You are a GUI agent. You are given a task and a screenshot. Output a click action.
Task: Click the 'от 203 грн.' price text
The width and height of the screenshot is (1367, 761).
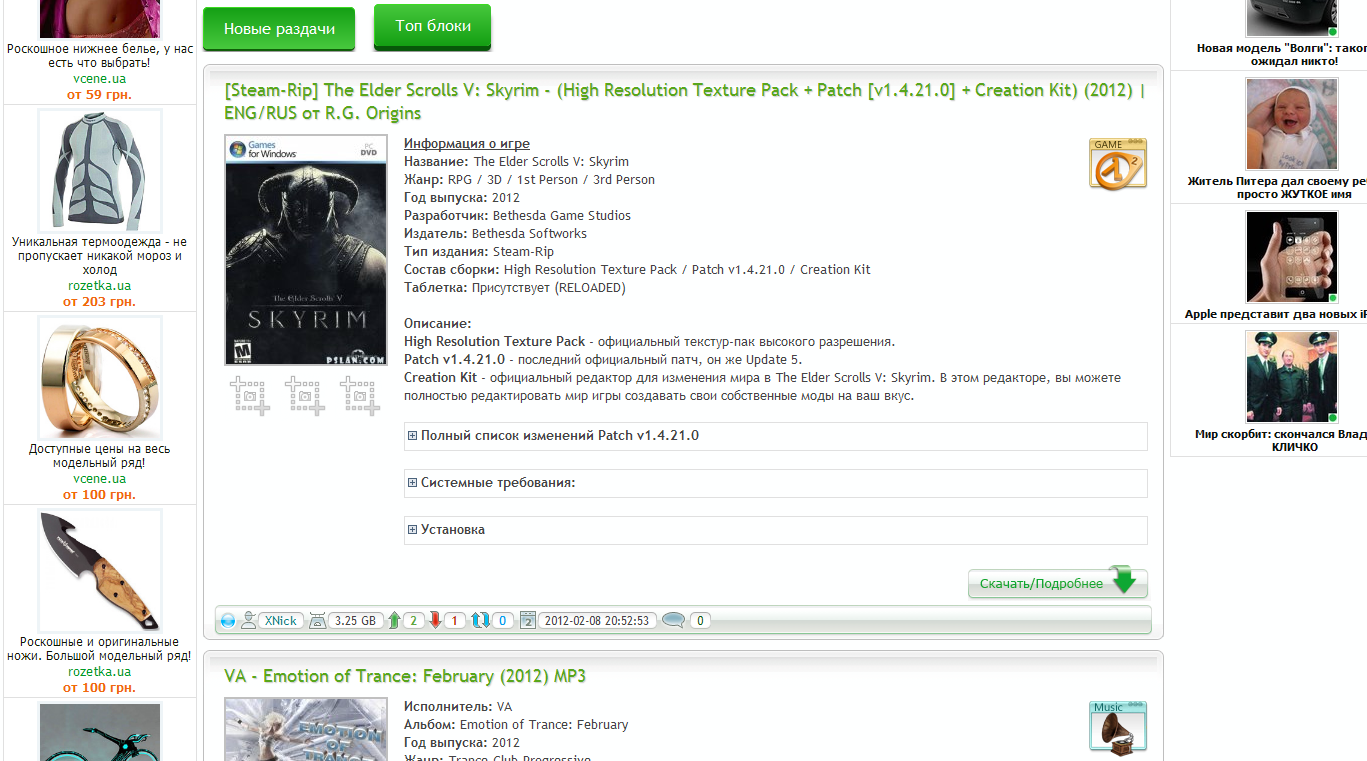pyautogui.click(x=99, y=301)
